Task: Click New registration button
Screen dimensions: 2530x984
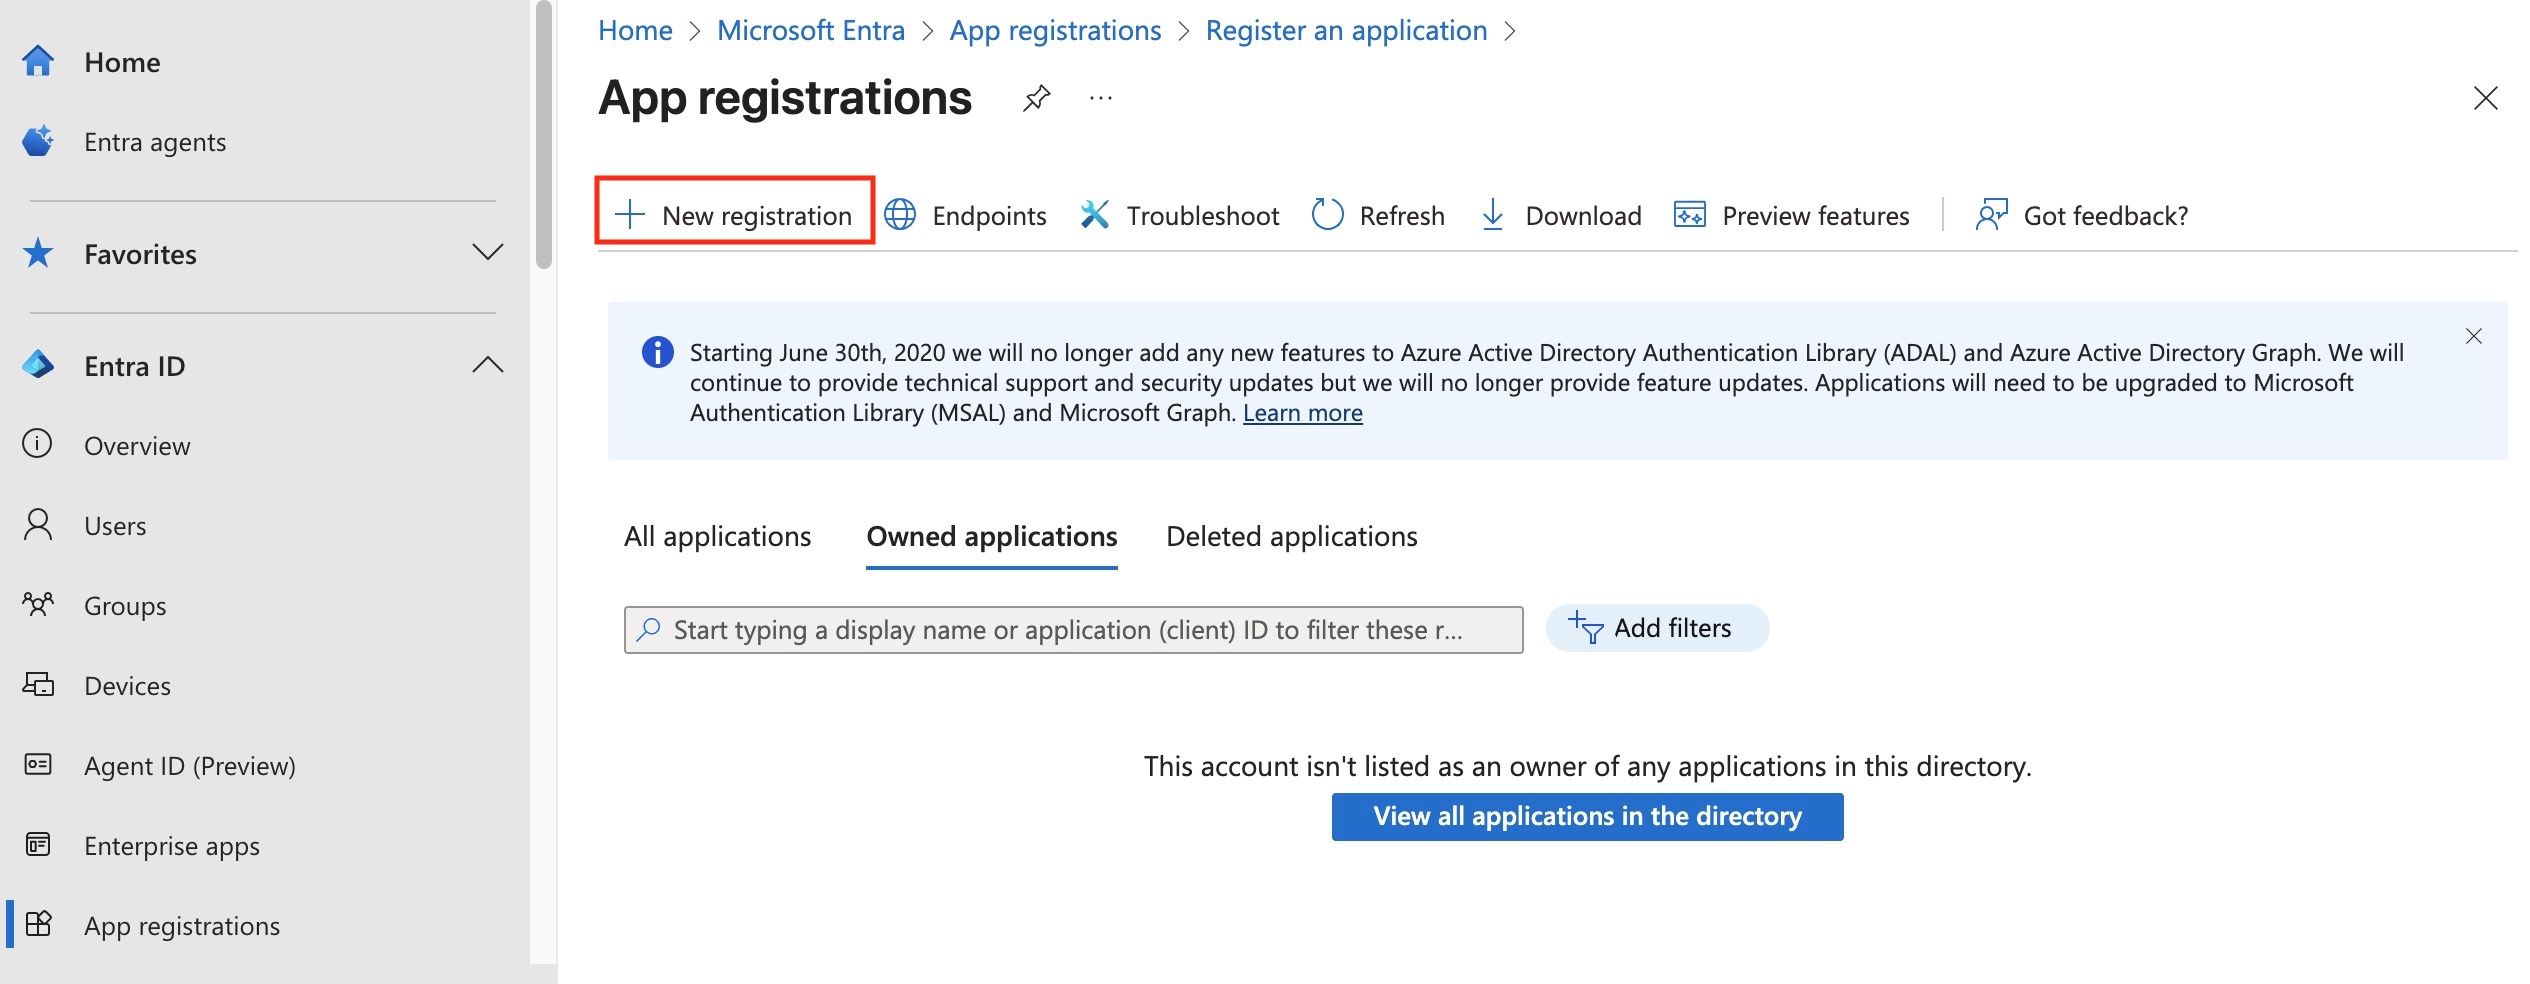Action: (735, 215)
